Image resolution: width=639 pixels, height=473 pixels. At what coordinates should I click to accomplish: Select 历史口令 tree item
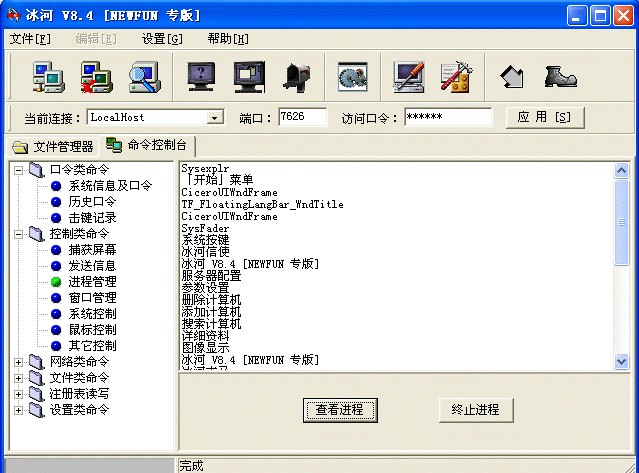pyautogui.click(x=92, y=202)
